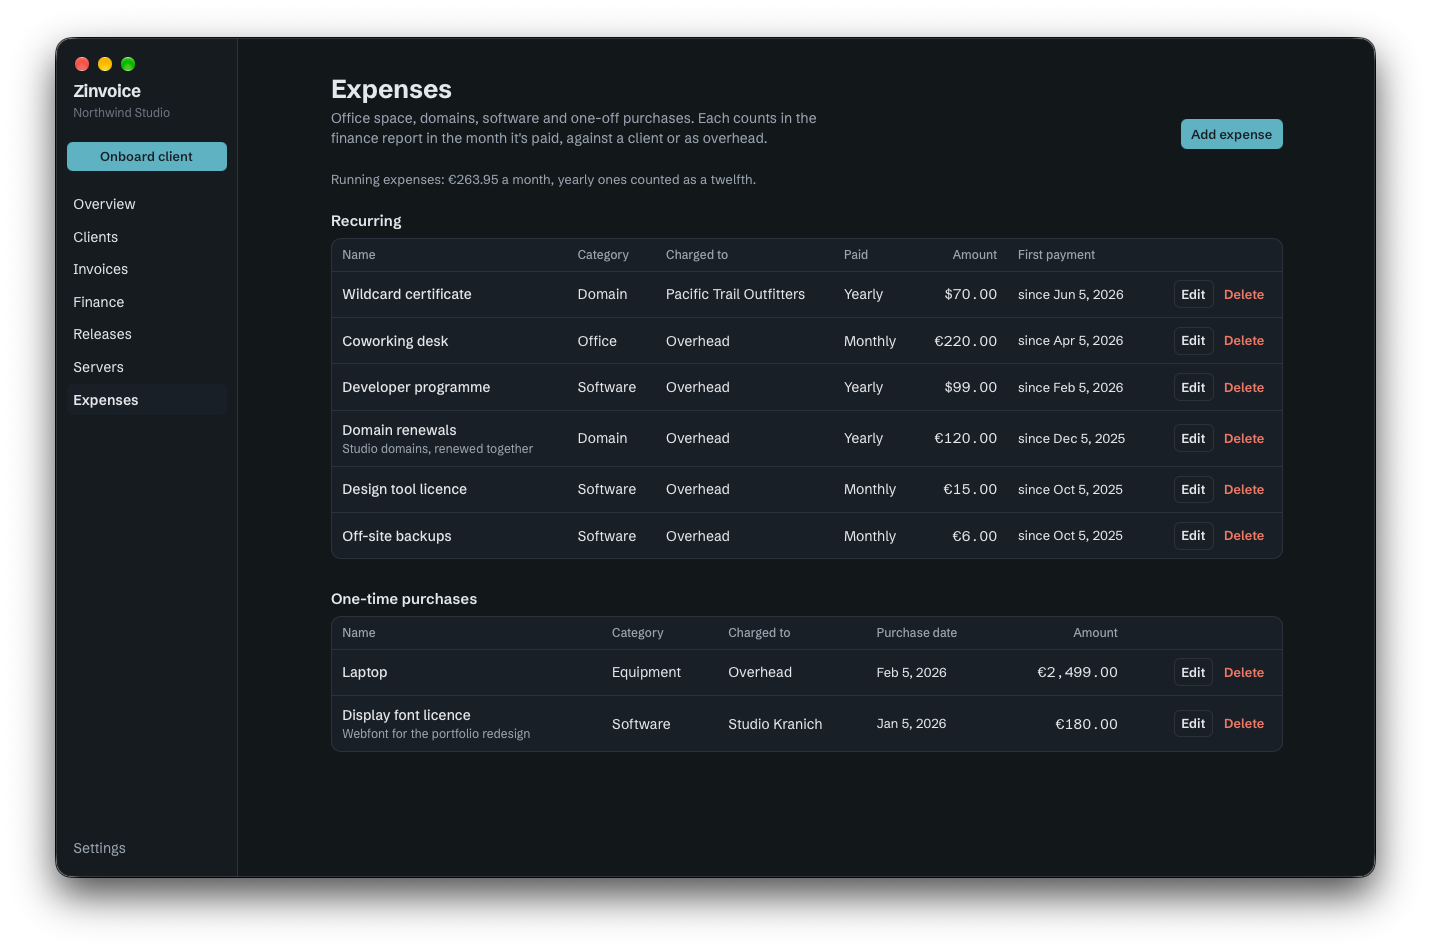Edit the Wildcard certificate expense
This screenshot has height=951, width=1431.
[x=1193, y=294]
